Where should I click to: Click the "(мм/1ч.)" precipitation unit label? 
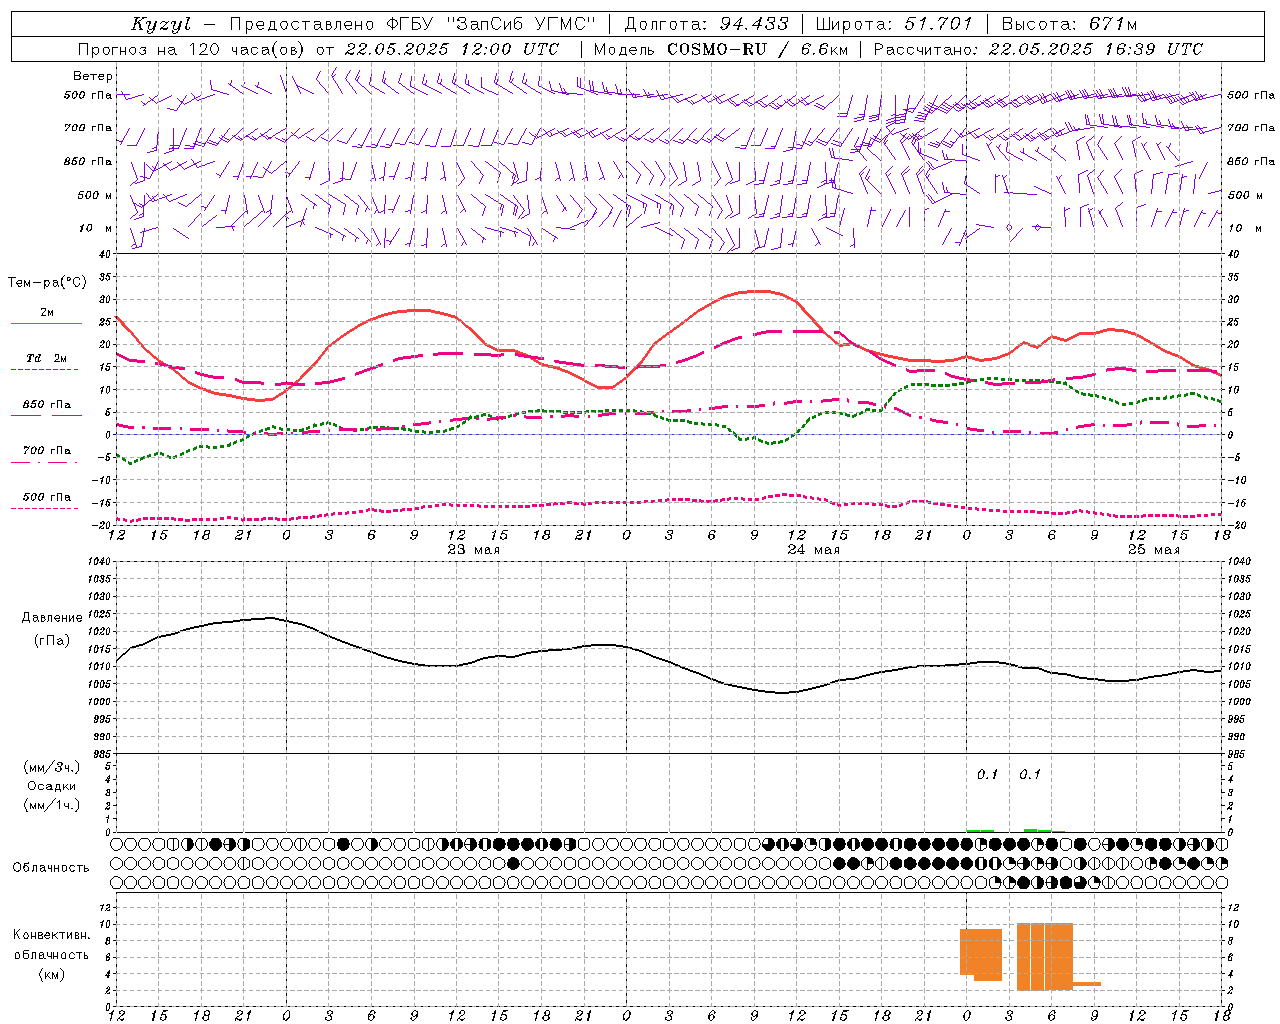pos(52,805)
